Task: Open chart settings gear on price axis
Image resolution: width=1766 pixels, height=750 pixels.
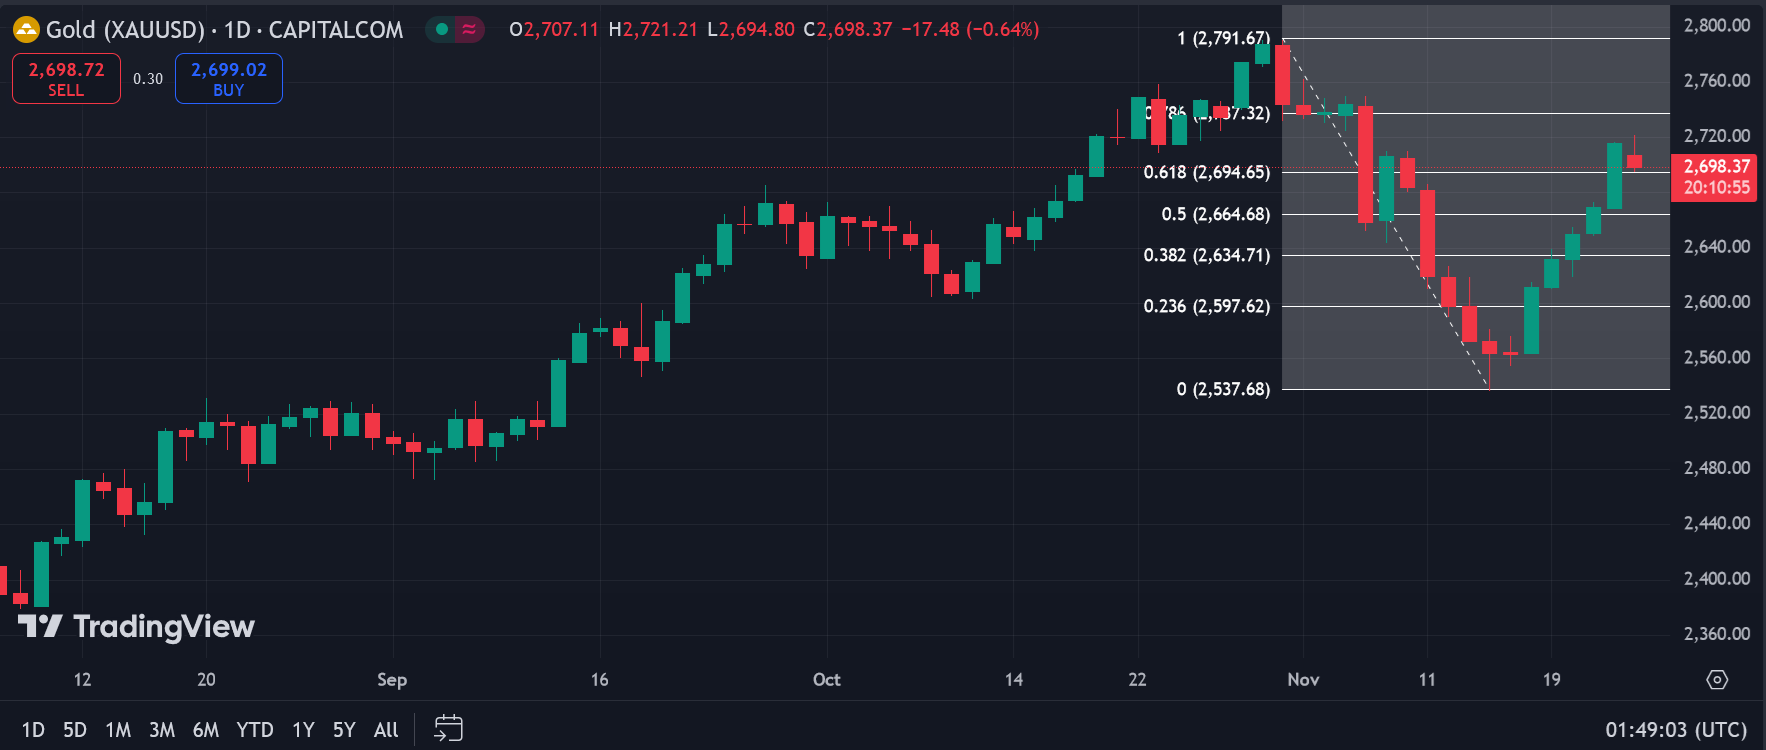Action: pyautogui.click(x=1717, y=680)
